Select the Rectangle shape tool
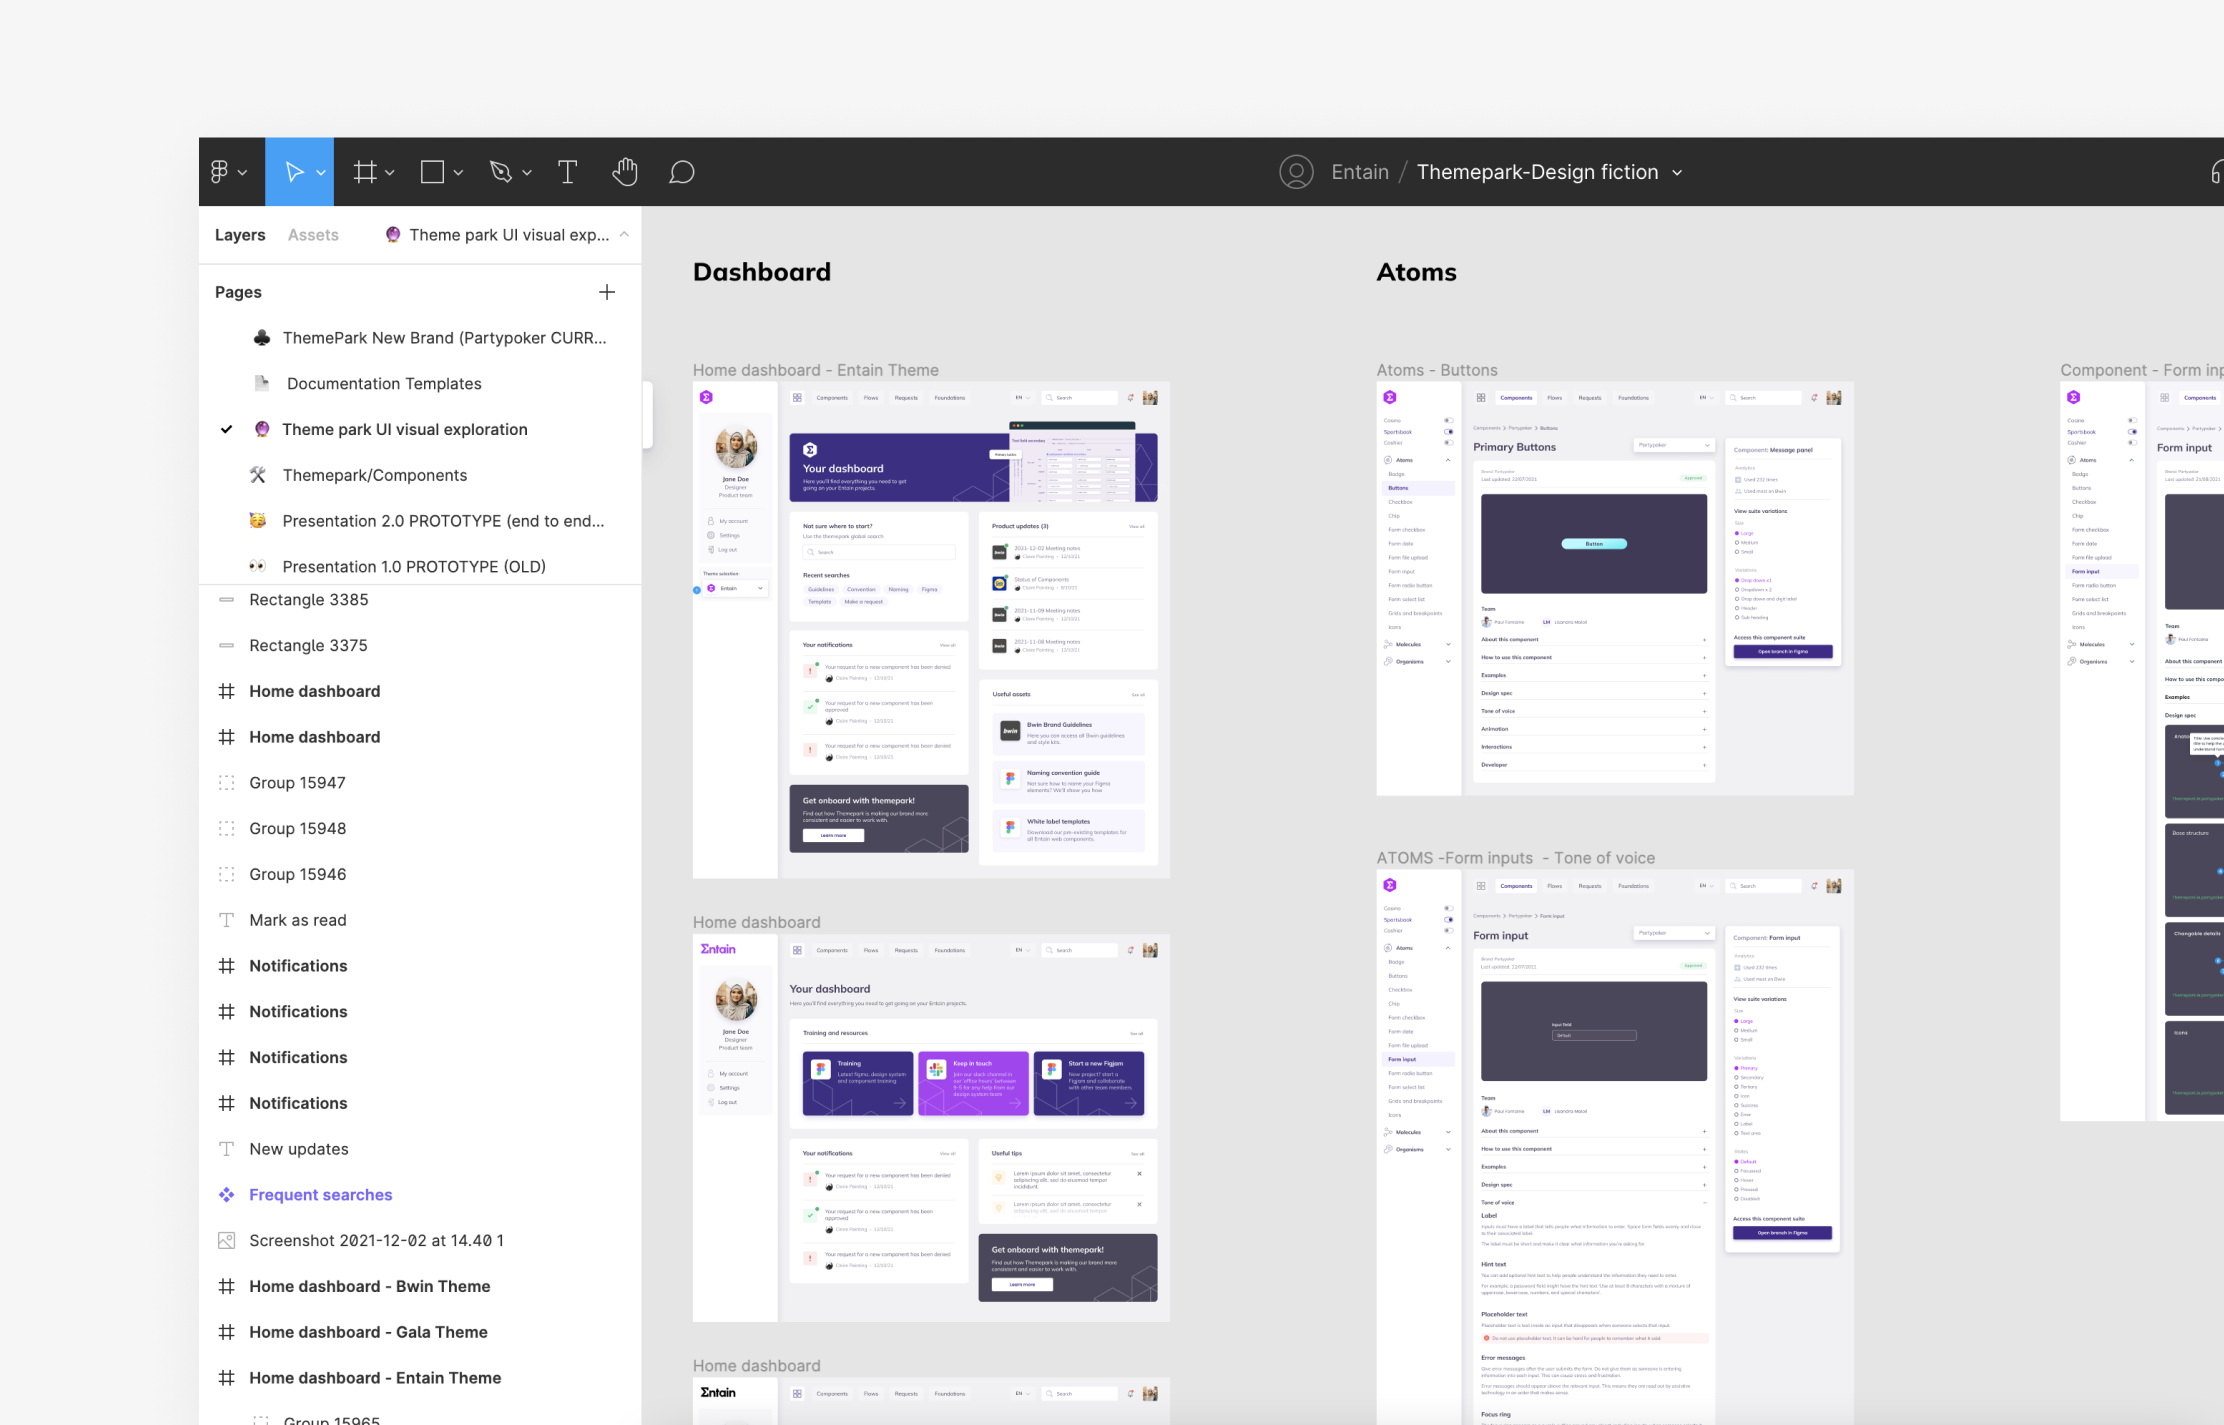This screenshot has height=1425, width=2224. 432,172
